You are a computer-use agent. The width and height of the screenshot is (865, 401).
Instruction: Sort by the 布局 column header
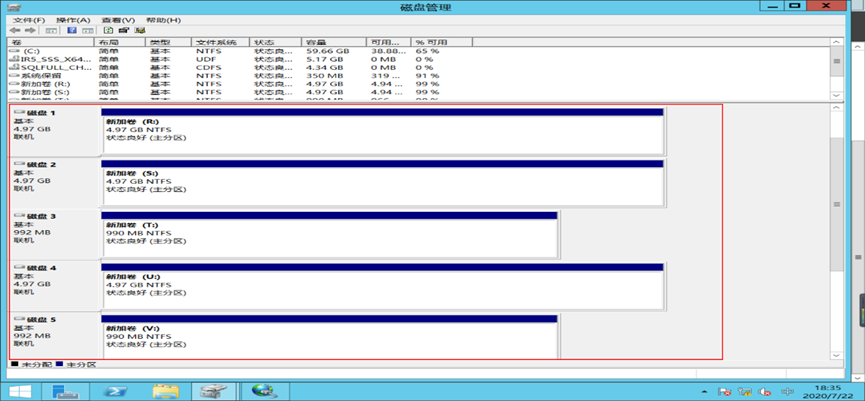click(120, 42)
